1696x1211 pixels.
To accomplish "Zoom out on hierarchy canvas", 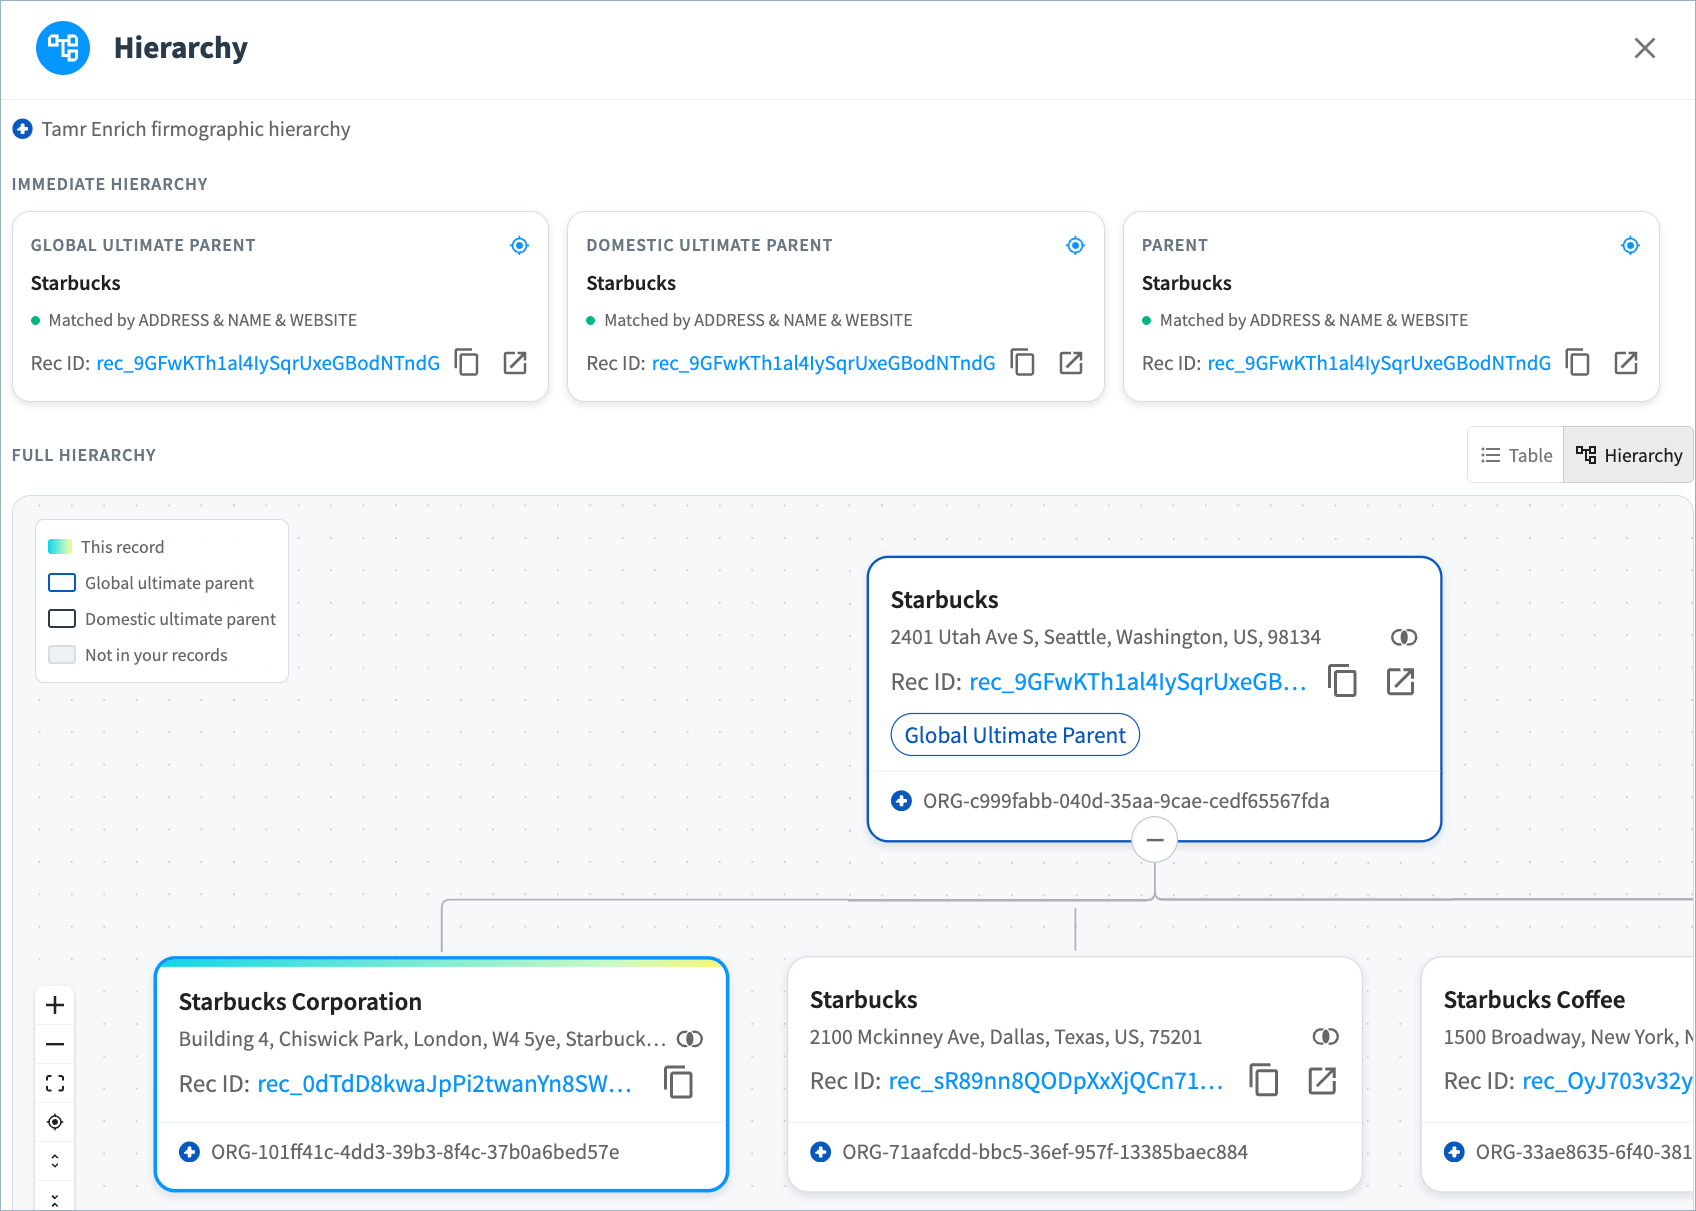I will [55, 1044].
